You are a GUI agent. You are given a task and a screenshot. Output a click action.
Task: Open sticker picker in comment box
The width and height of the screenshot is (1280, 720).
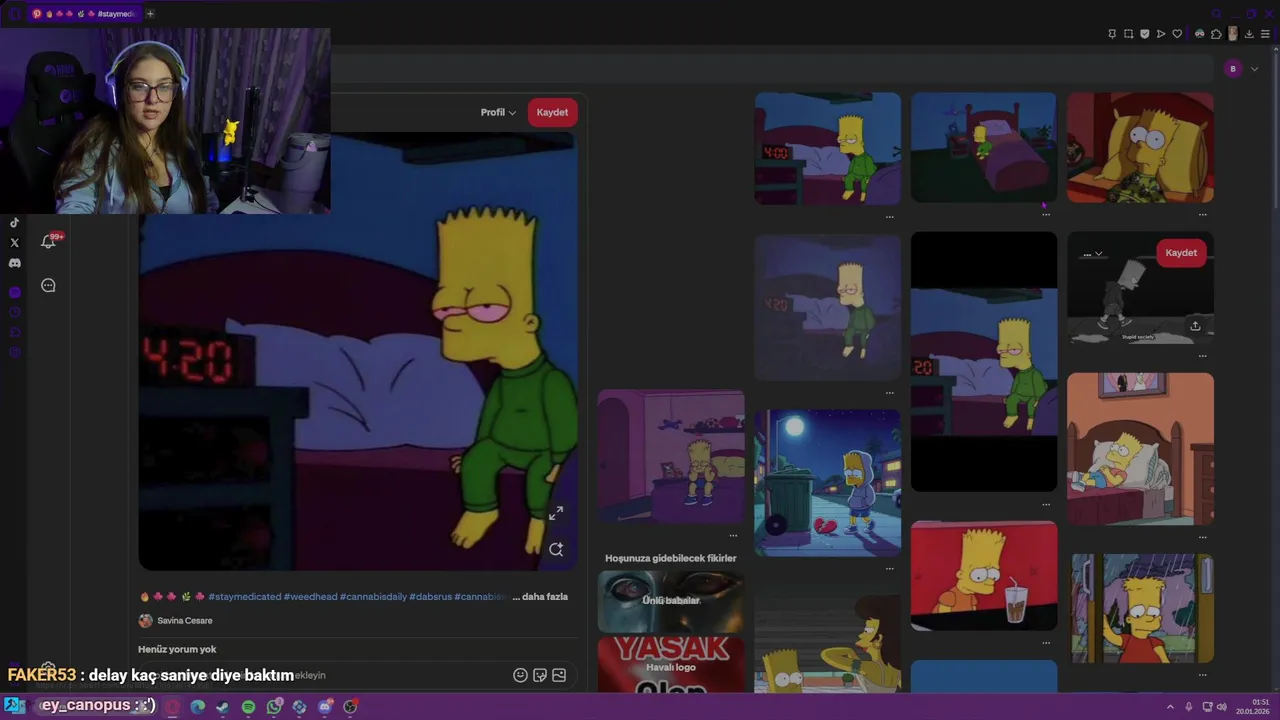pyautogui.click(x=540, y=675)
